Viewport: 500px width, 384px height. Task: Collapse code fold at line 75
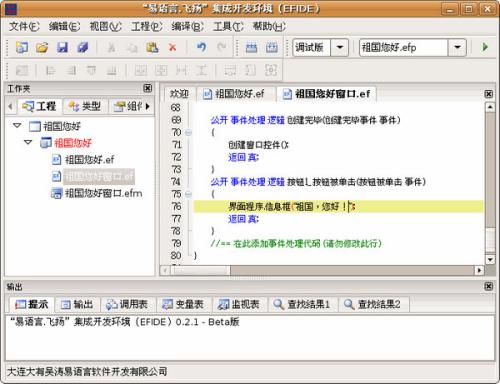(x=188, y=194)
